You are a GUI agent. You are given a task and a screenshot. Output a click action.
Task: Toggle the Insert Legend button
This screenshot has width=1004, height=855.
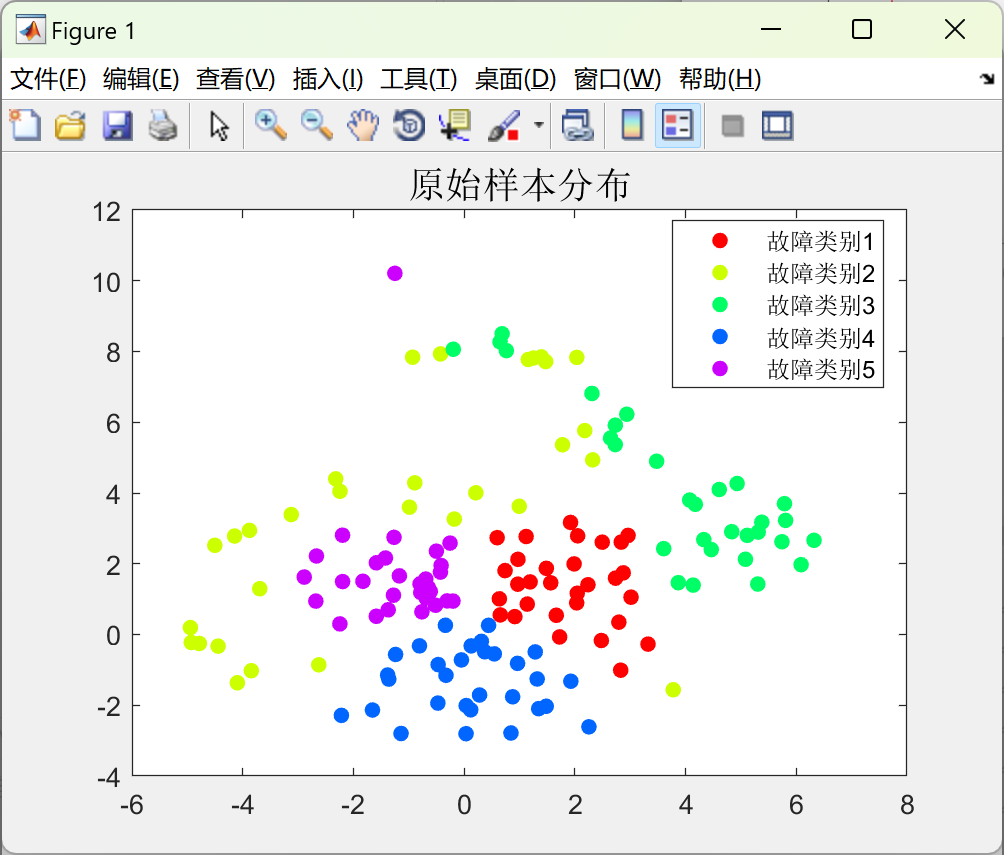pos(677,125)
